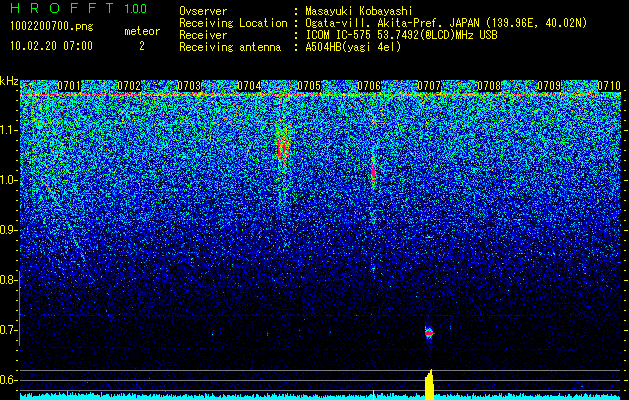Click the 0710 time marker

(609, 86)
